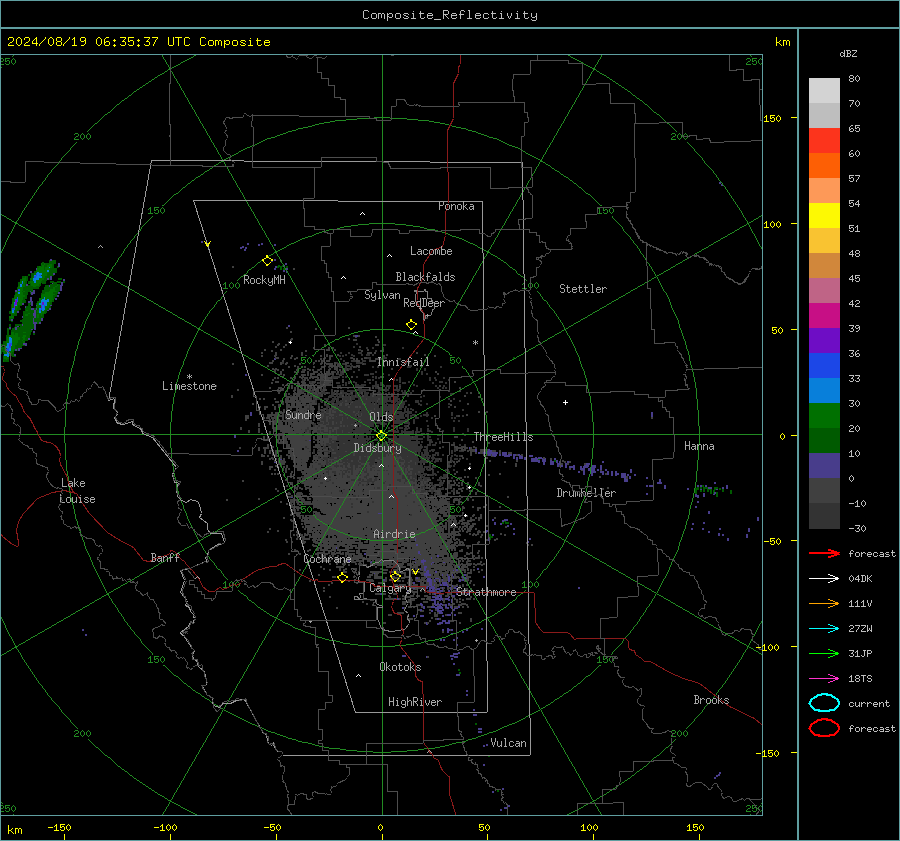900x841 pixels.
Task: Pick the slate purple swatch below 10
Action: point(824,465)
